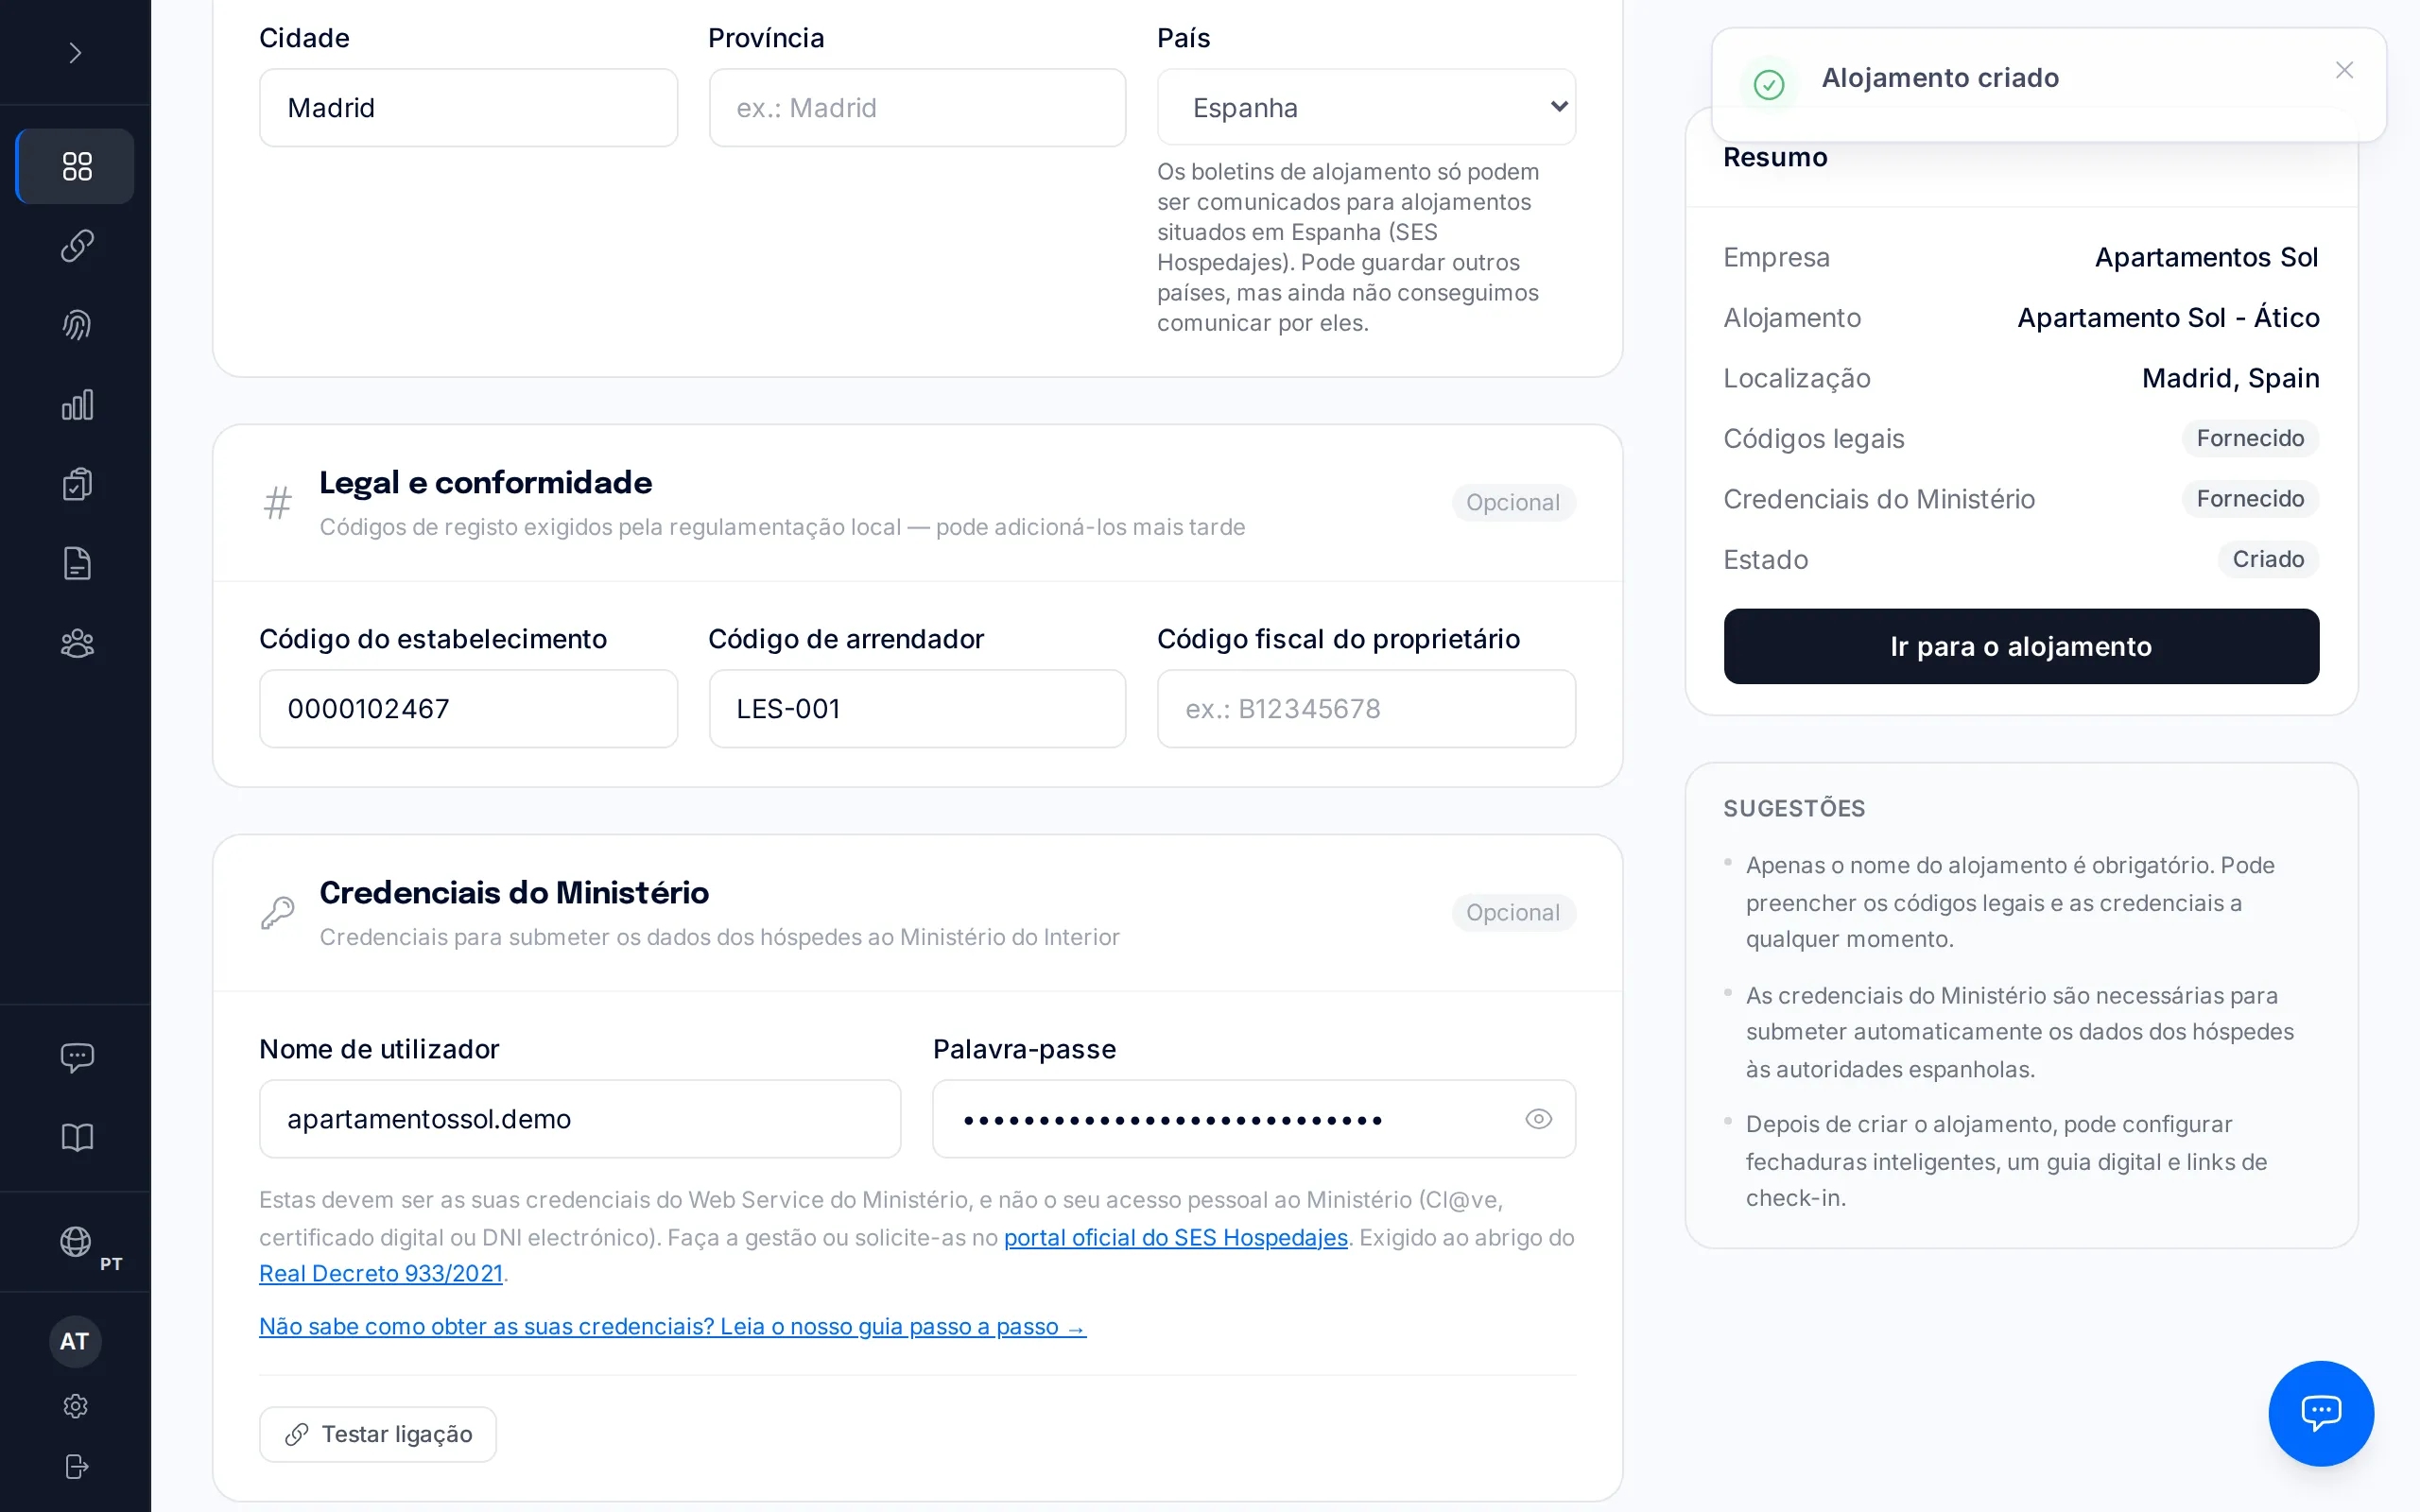Image resolution: width=2420 pixels, height=1512 pixels.
Task: Click the Apartamentos Sol company value
Action: pyautogui.click(x=2206, y=257)
